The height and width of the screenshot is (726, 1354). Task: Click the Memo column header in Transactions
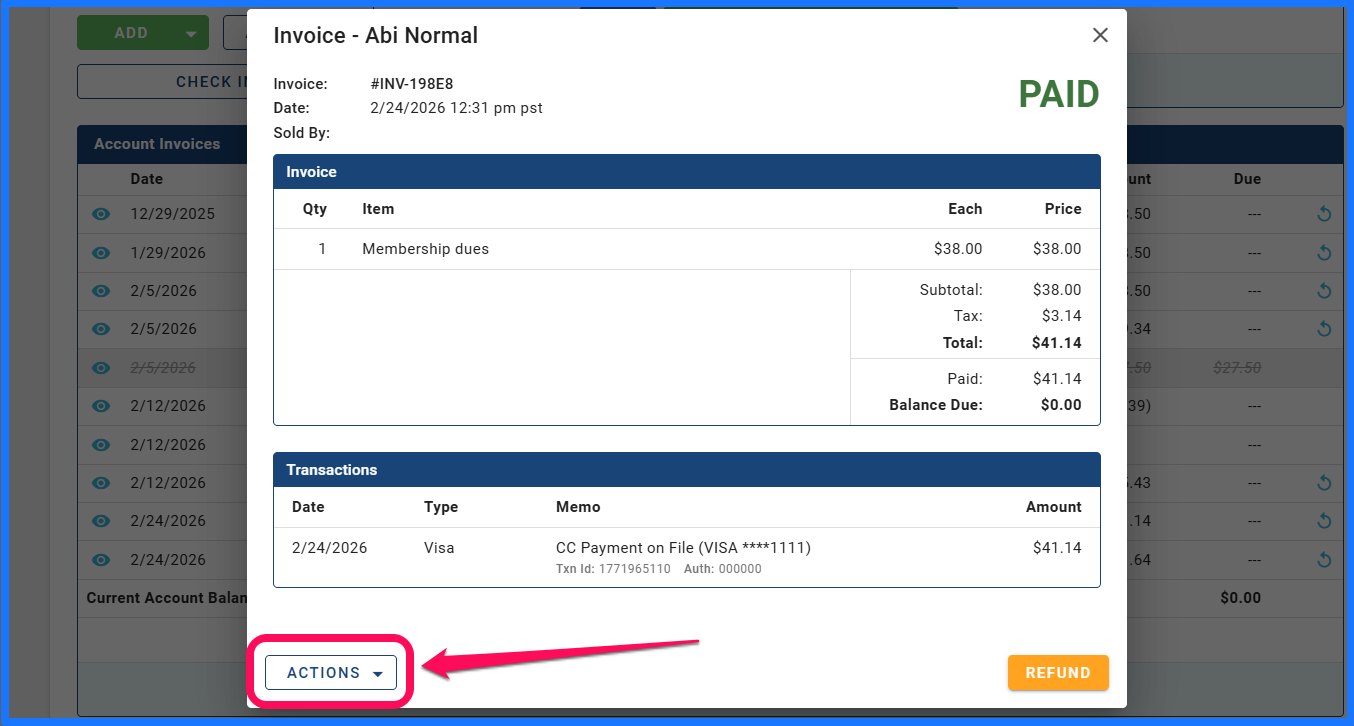pyautogui.click(x=578, y=507)
